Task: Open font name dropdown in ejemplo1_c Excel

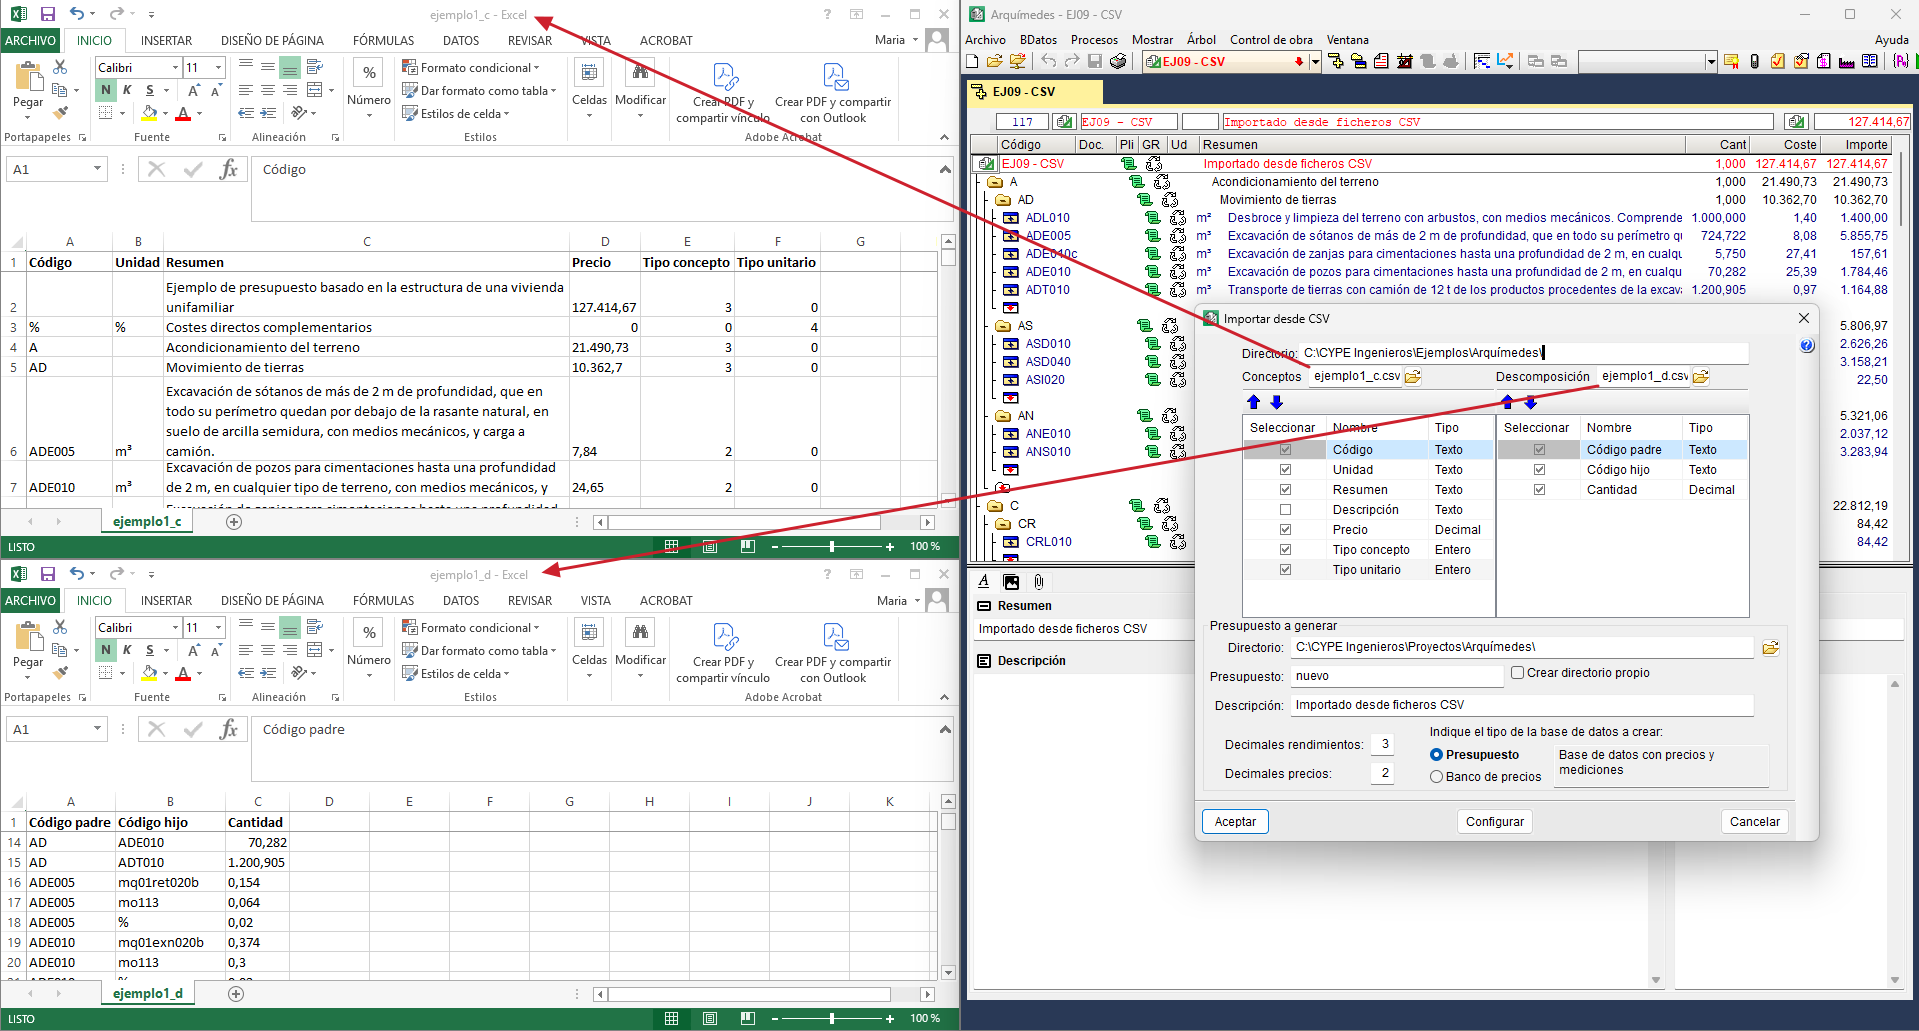Action: tap(175, 67)
